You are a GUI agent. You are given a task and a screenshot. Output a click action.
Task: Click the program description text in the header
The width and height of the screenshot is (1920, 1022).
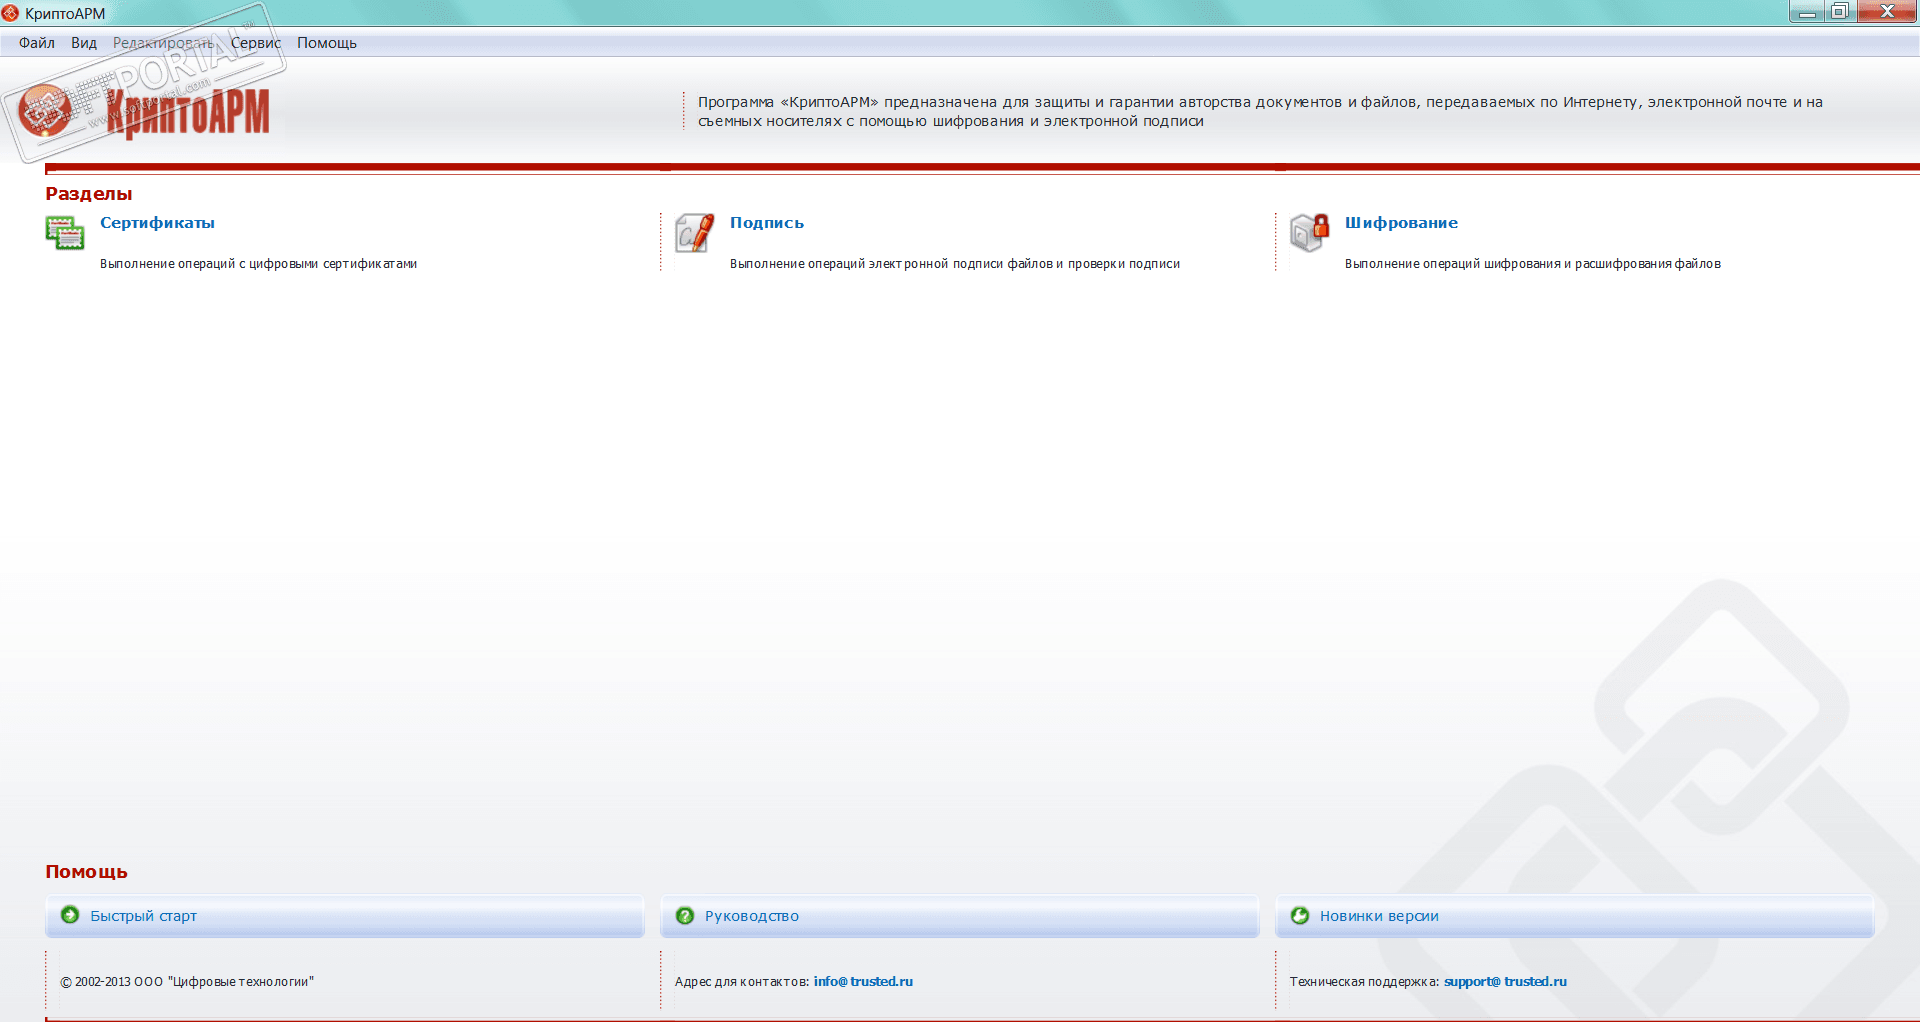pyautogui.click(x=1260, y=112)
